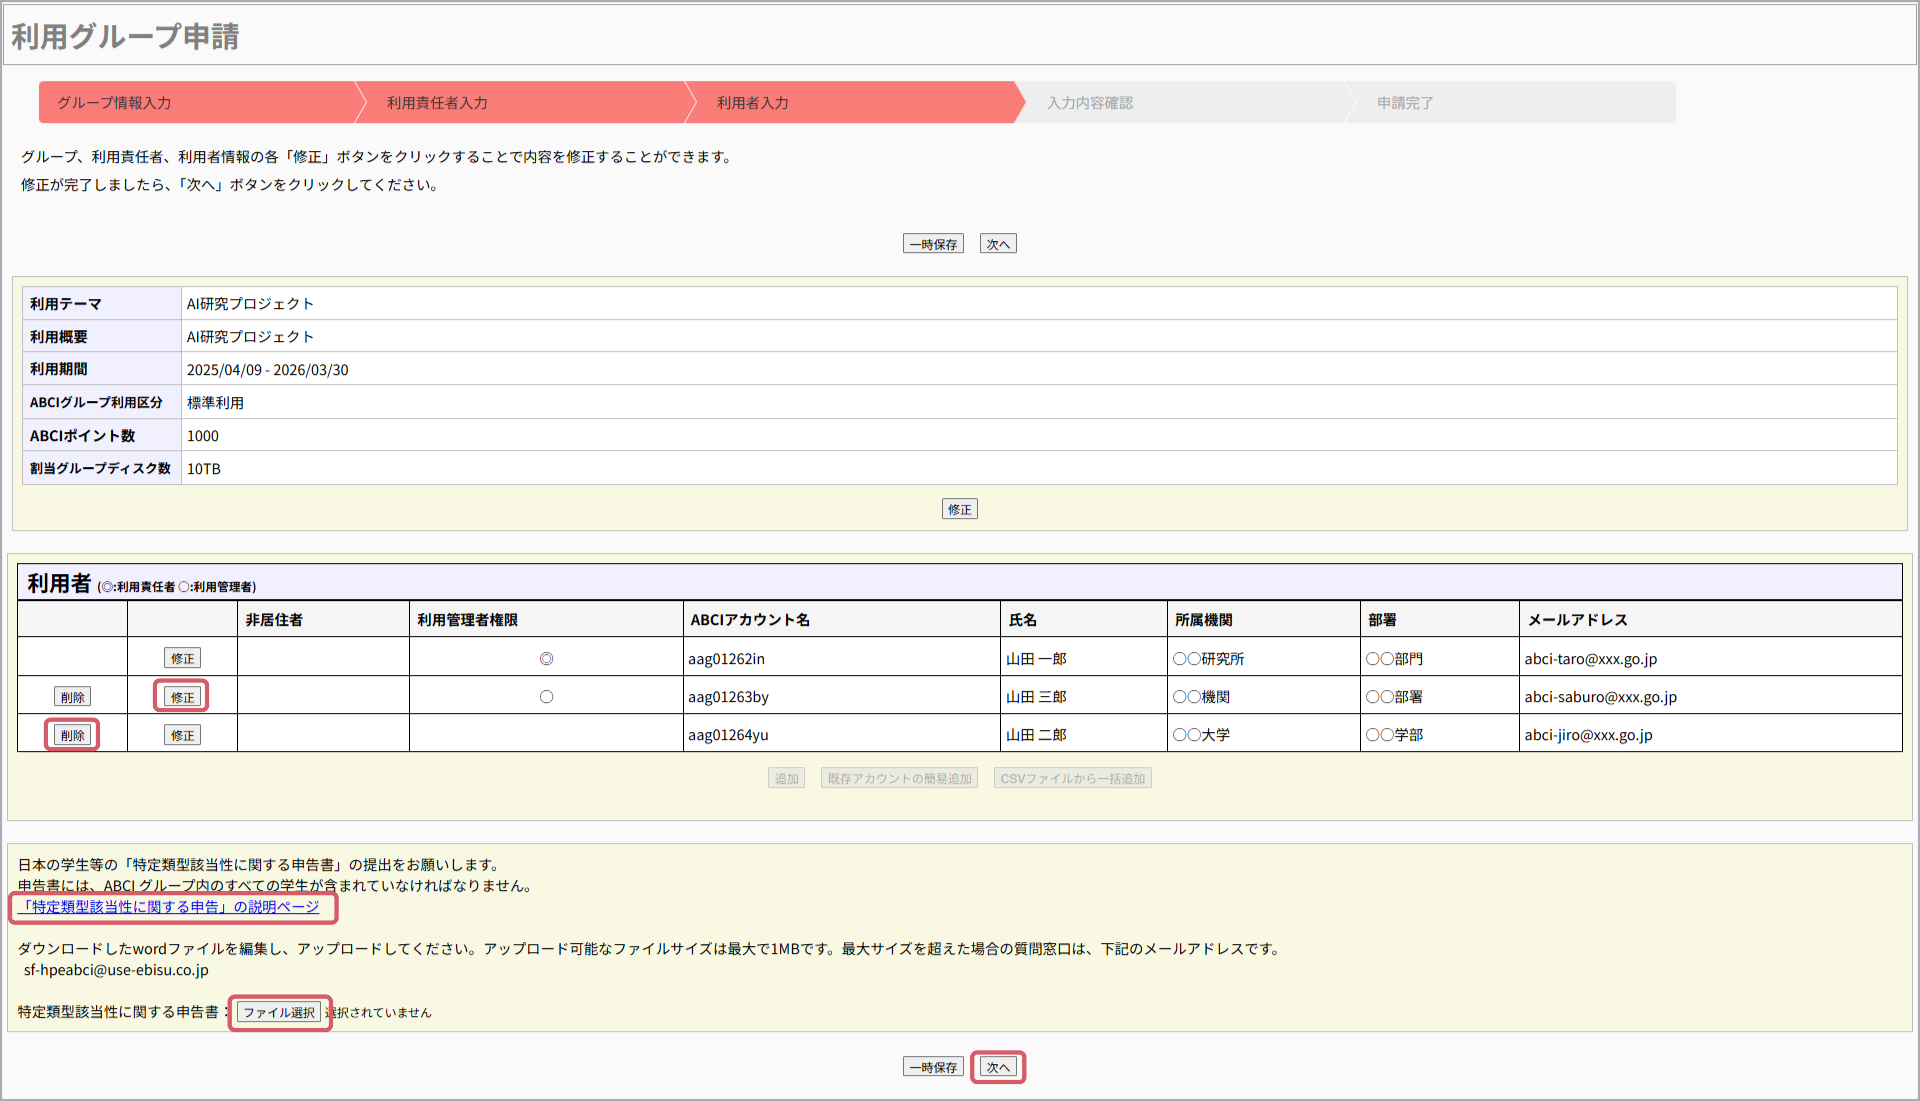Click the bottom 次へ button

coord(998,1067)
